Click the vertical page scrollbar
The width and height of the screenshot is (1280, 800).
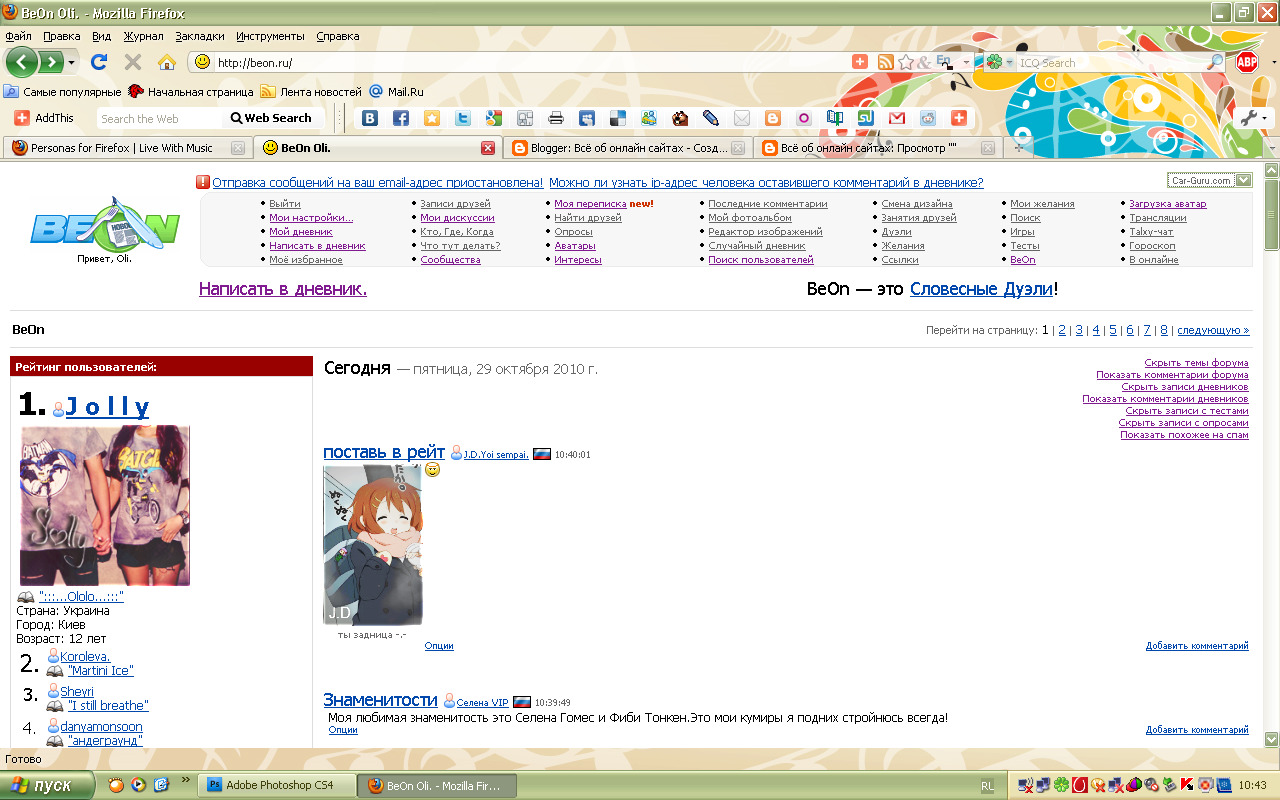1271,455
